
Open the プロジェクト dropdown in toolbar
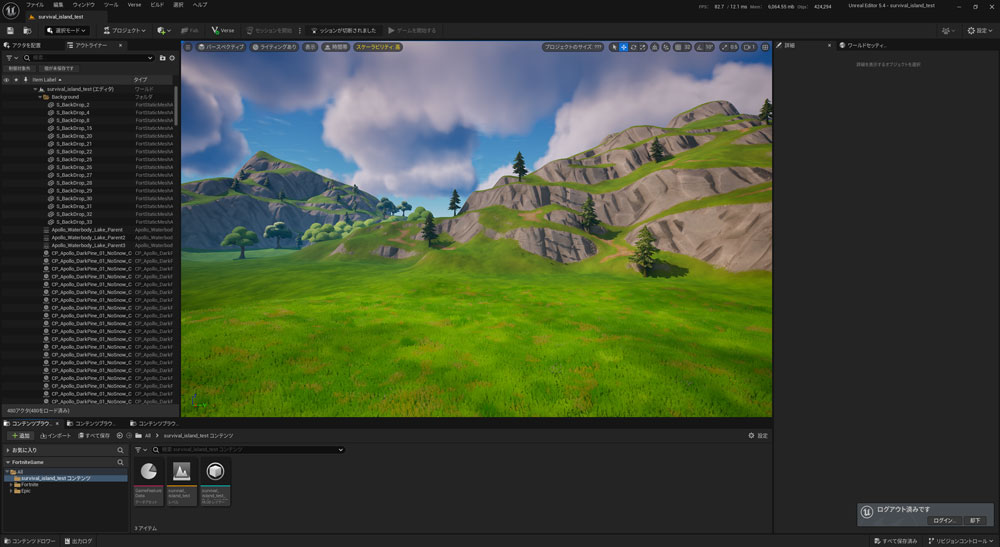(124, 31)
